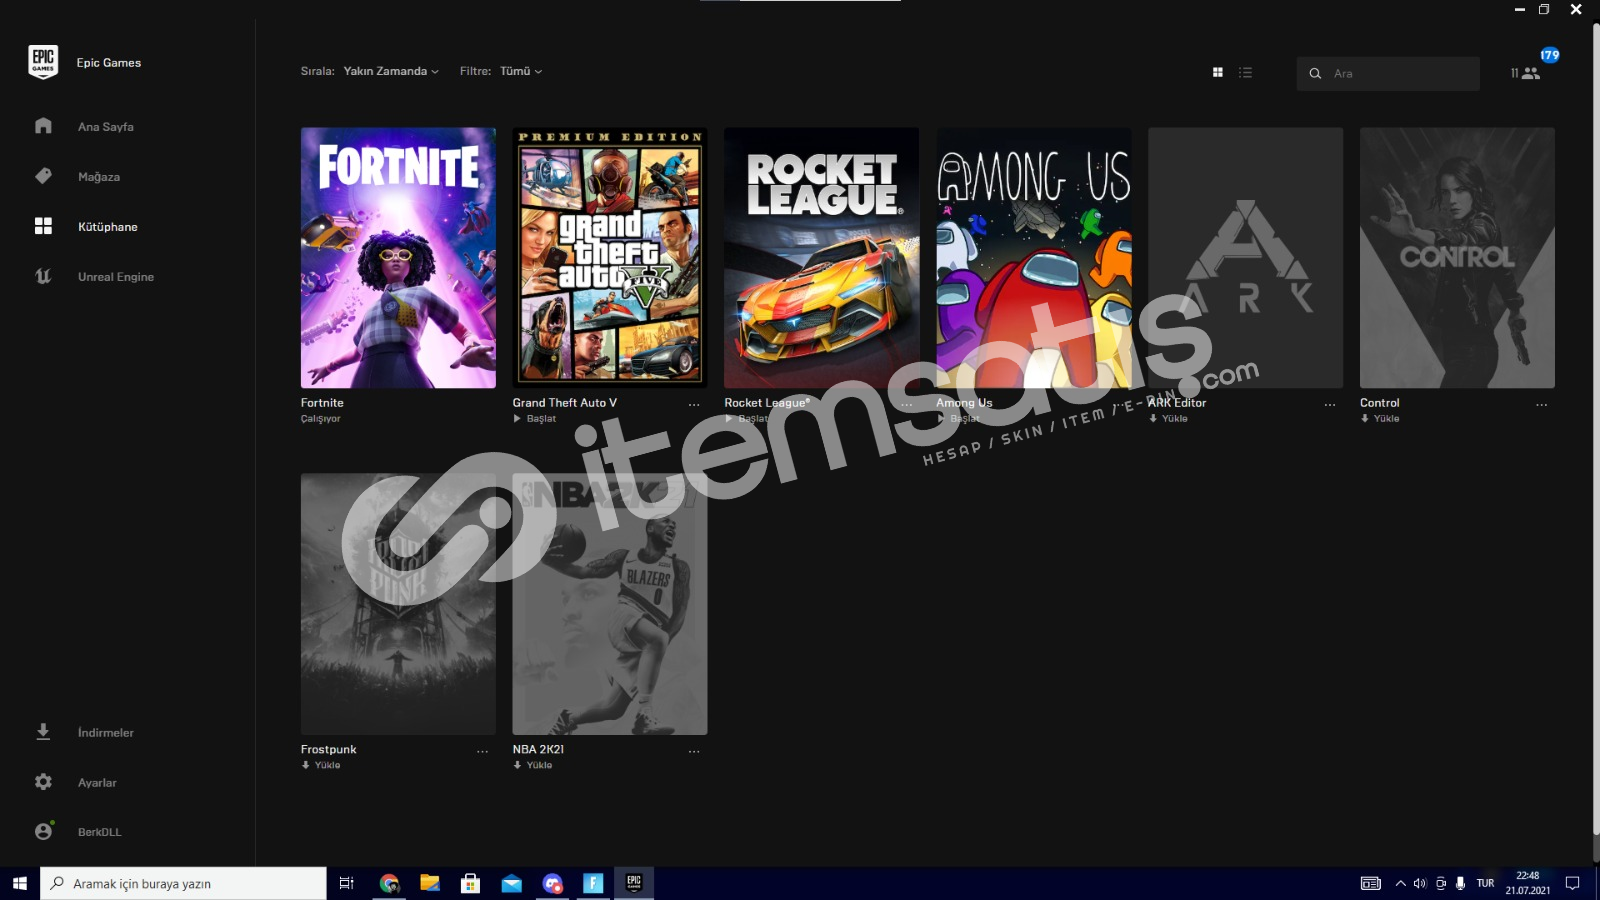1600x900 pixels.
Task: Click the BerkDLL account name
Action: point(99,832)
